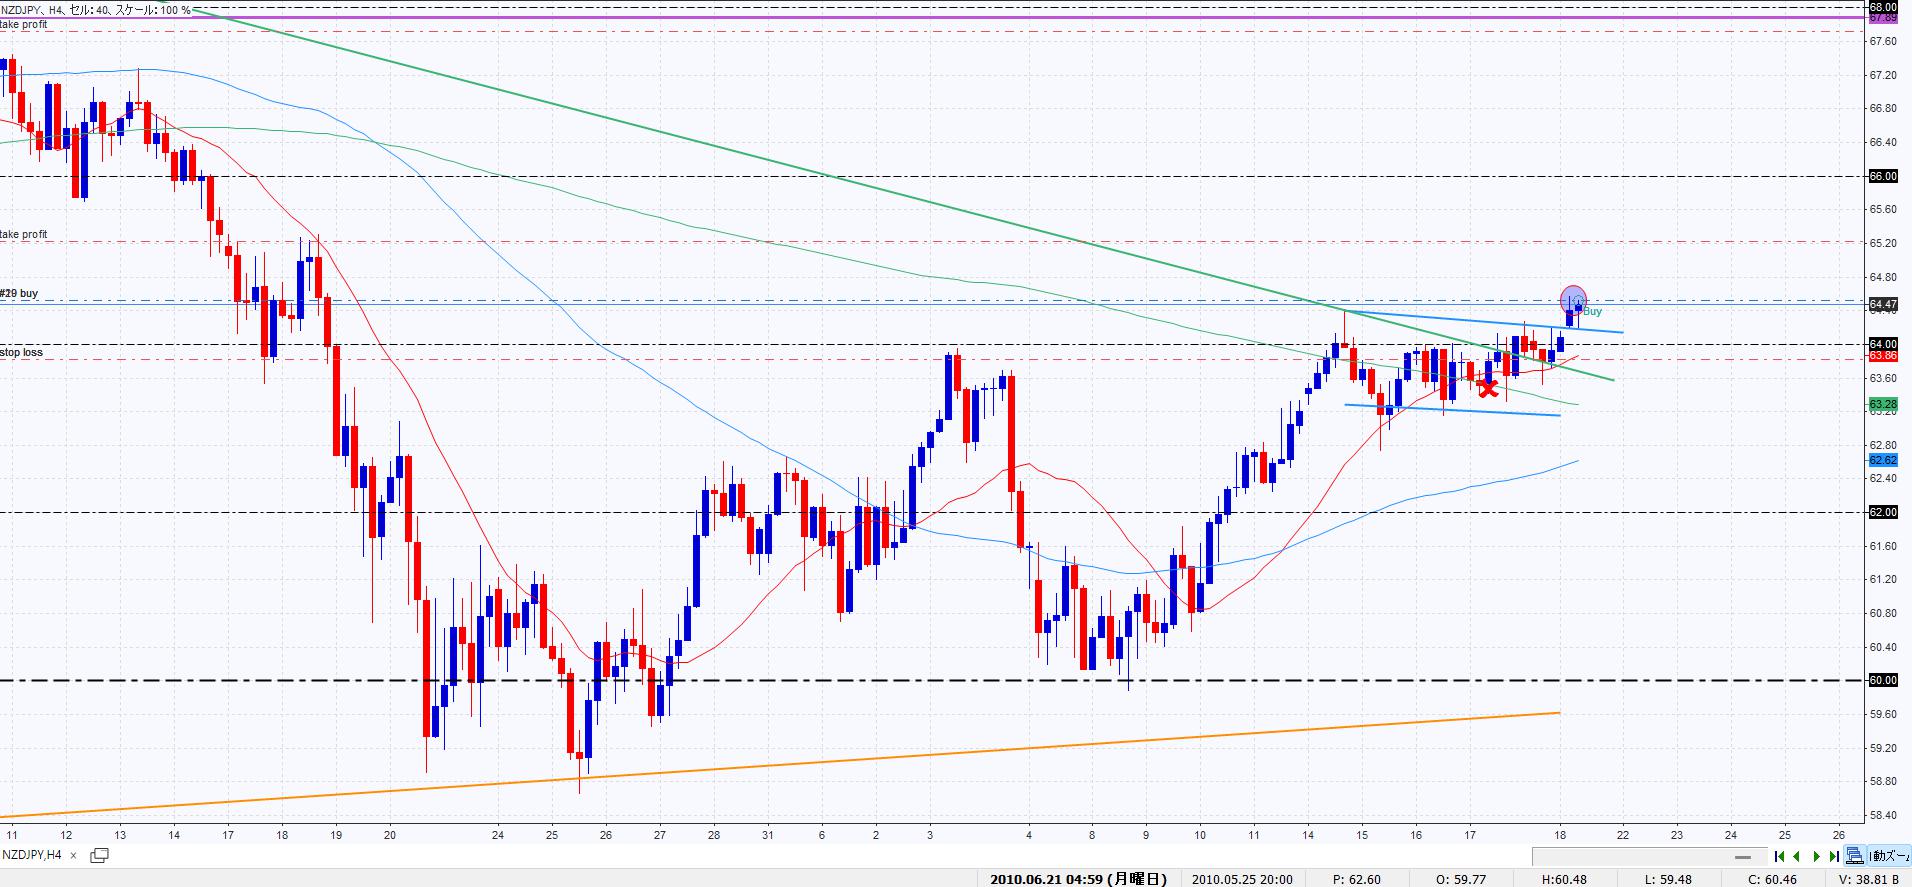Viewport: 1912px width, 887px height.
Task: Click the red X marker on chart
Action: coord(1487,388)
